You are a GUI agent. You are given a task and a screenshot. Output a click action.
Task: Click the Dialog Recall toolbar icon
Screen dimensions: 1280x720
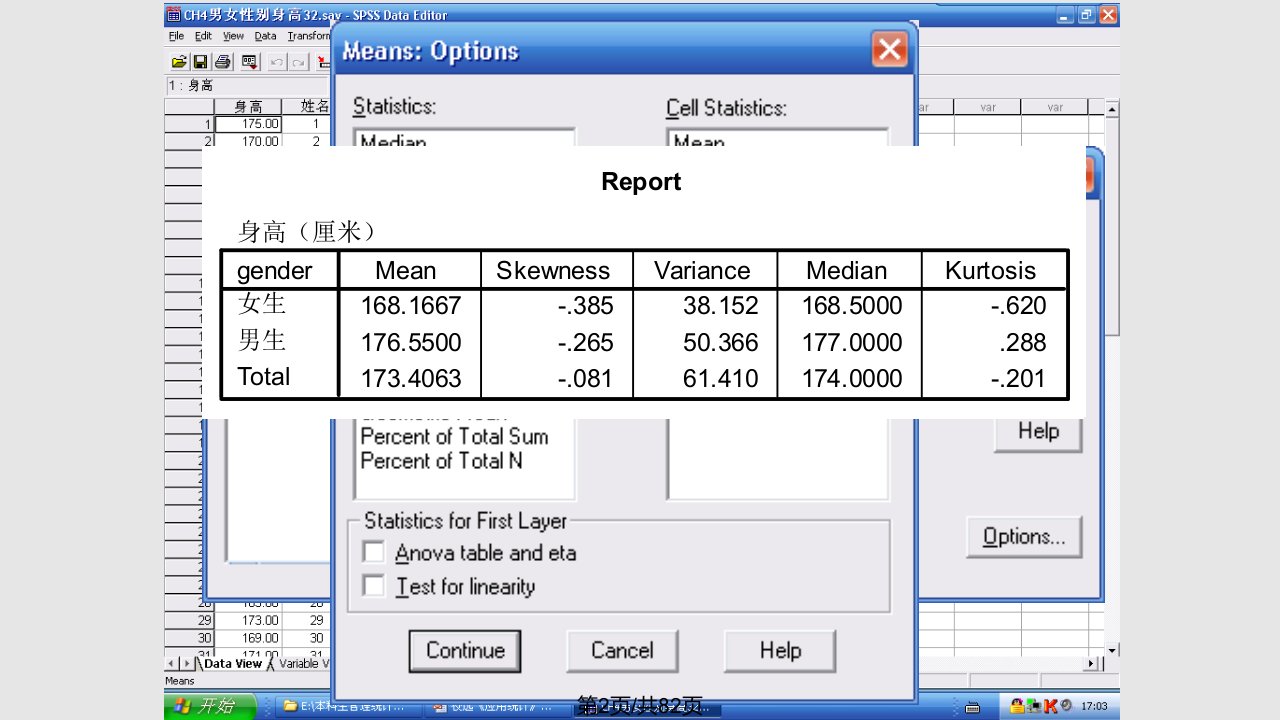pos(250,62)
